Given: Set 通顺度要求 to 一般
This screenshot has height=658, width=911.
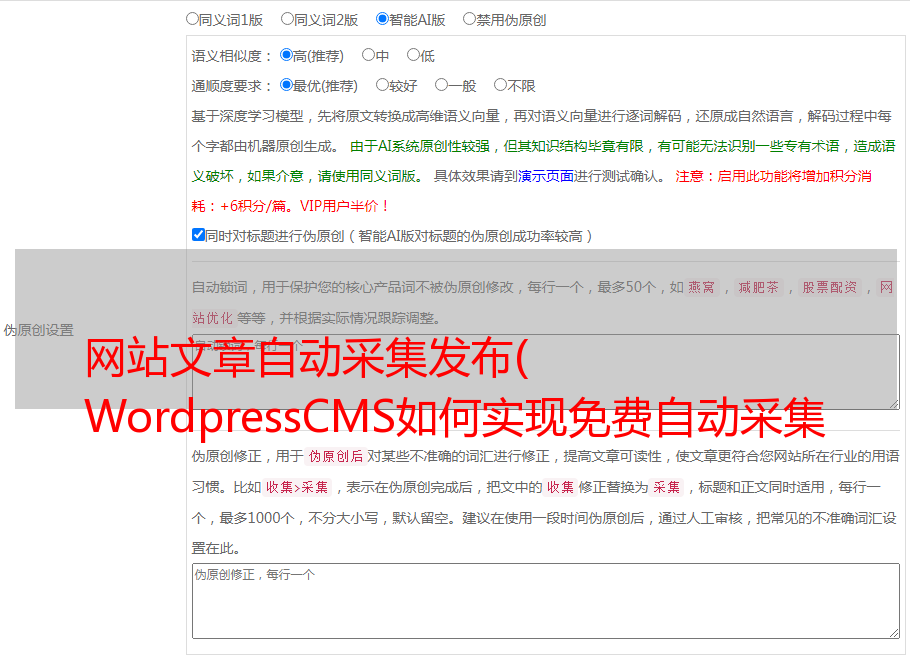Looking at the screenshot, I should 442,85.
